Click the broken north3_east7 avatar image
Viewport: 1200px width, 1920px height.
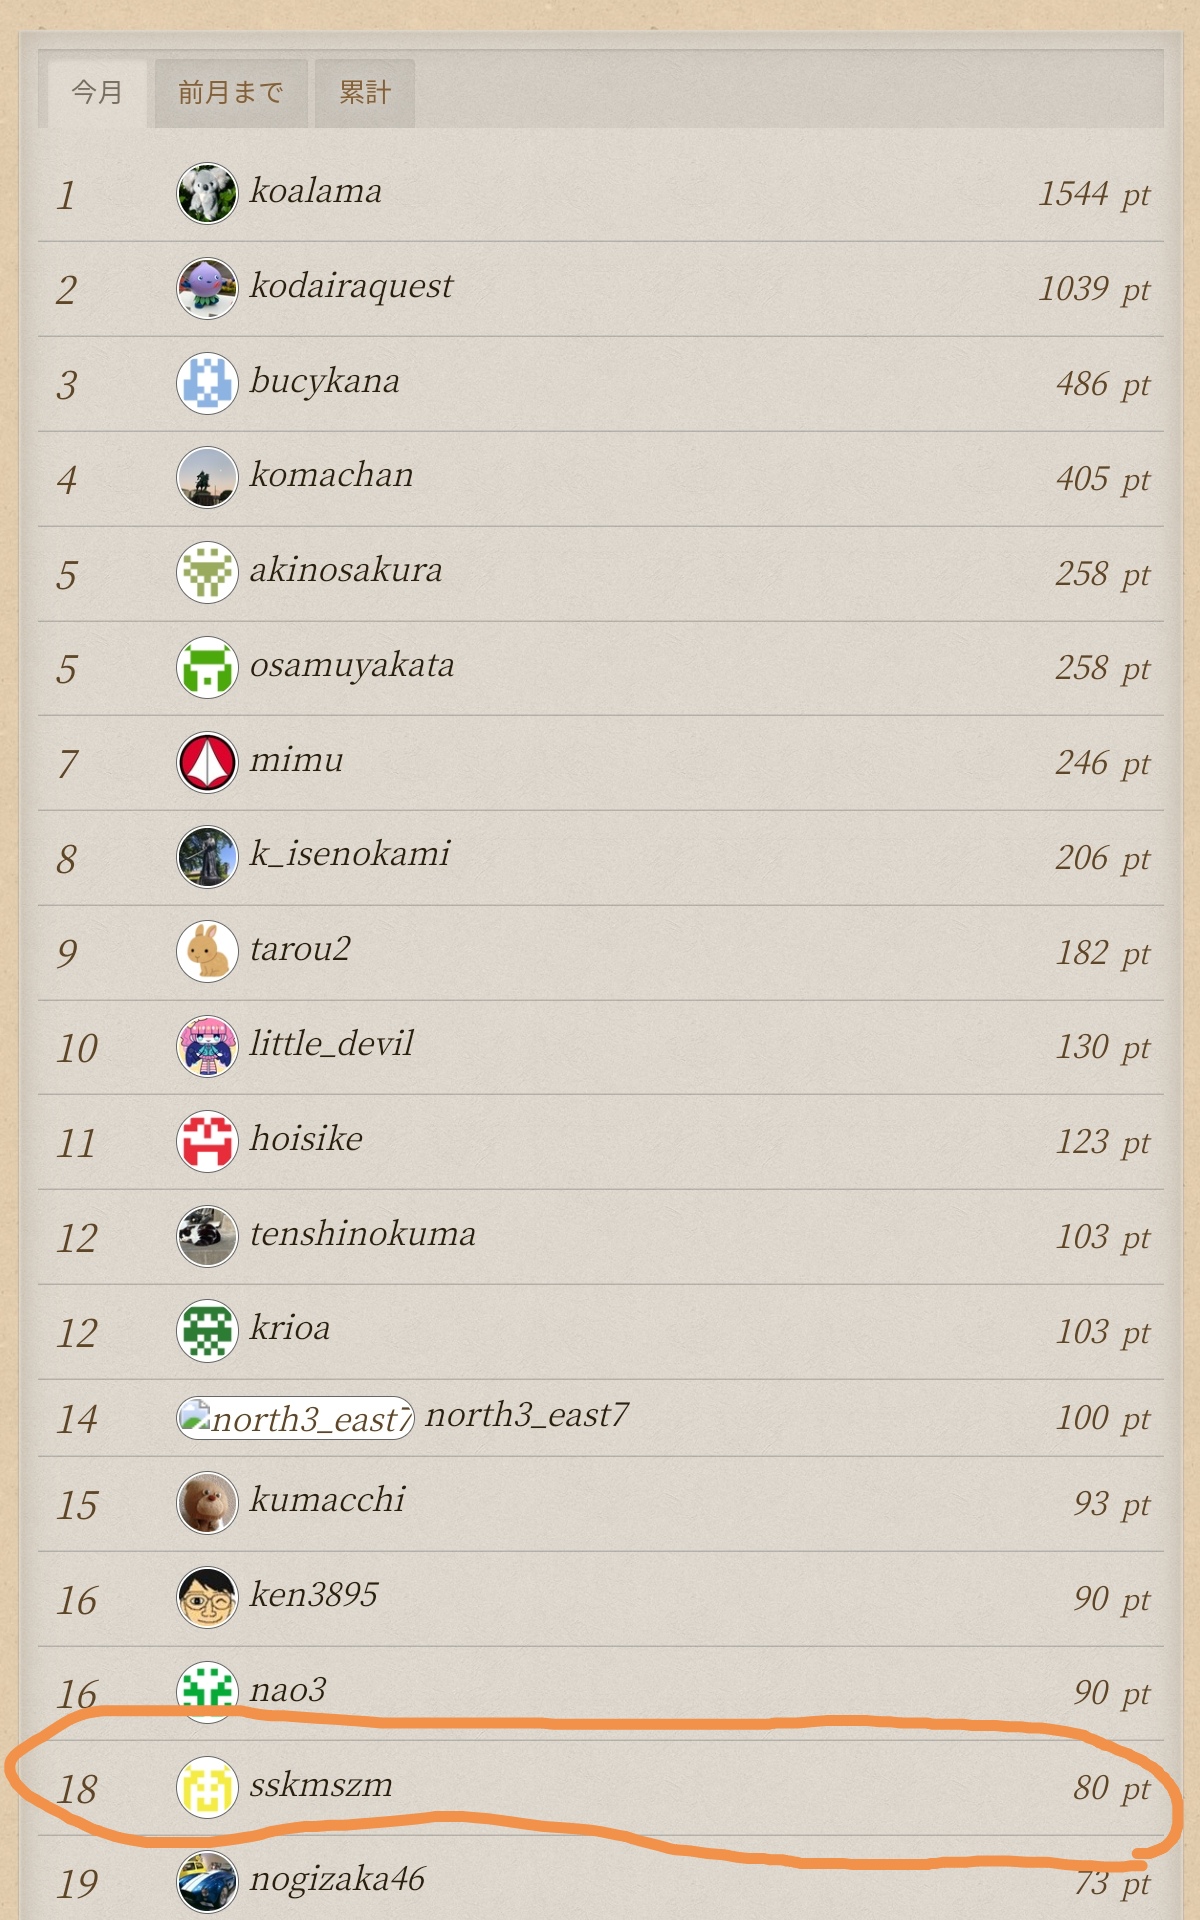(295, 1418)
